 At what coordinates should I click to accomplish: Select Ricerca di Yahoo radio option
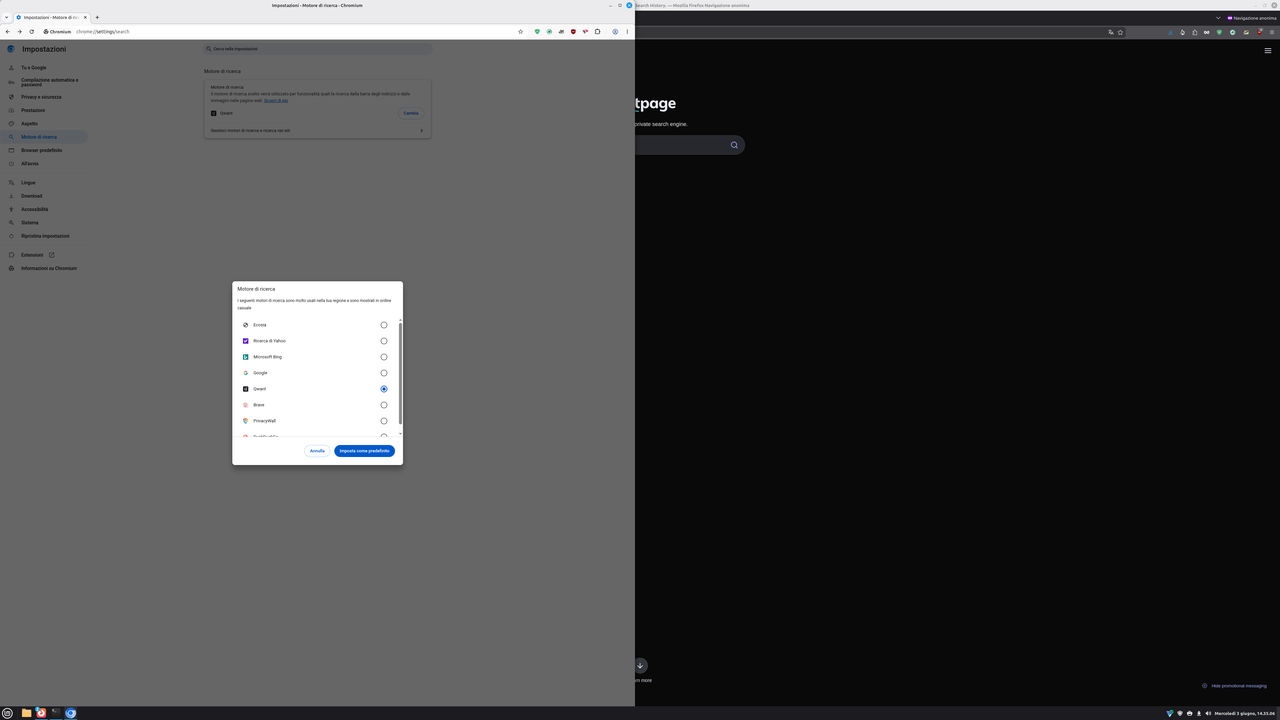click(384, 341)
